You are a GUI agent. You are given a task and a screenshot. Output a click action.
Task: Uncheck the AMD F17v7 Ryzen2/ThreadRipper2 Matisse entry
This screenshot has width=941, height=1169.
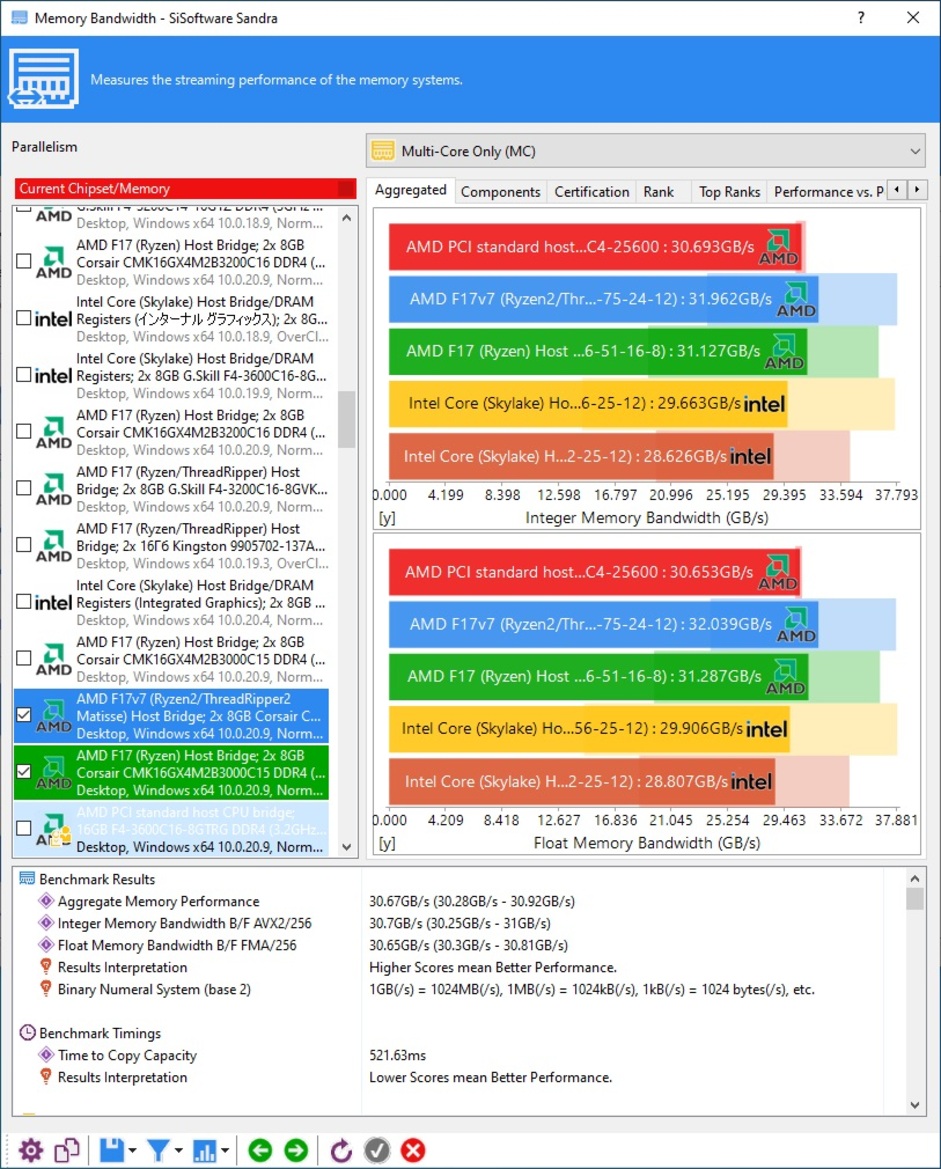[24, 714]
